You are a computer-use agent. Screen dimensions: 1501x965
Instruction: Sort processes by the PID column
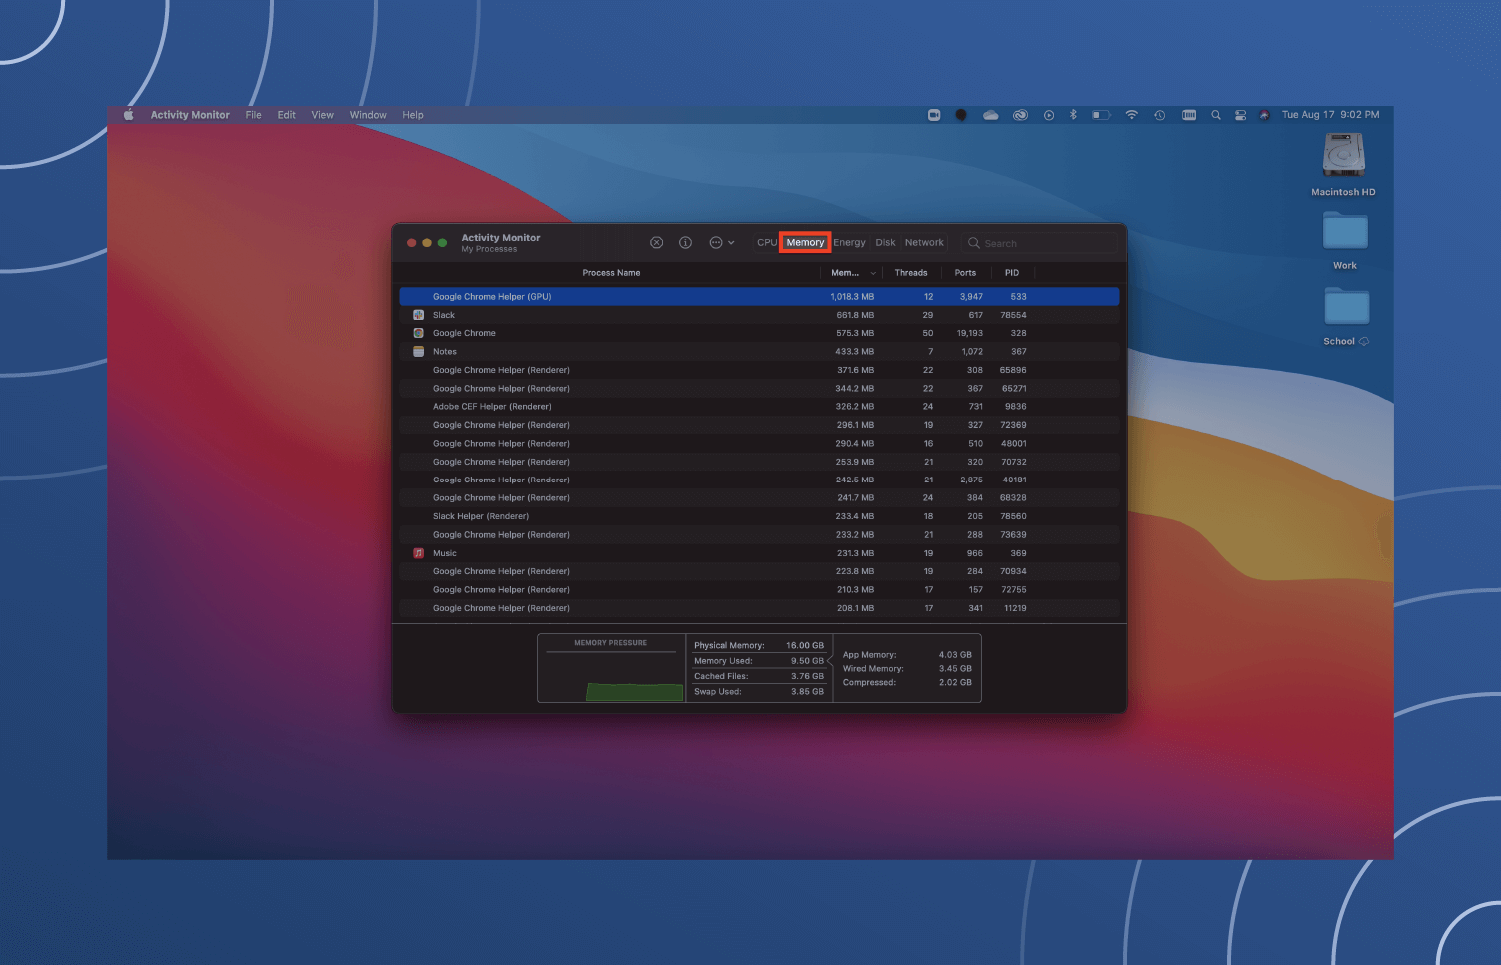1012,272
